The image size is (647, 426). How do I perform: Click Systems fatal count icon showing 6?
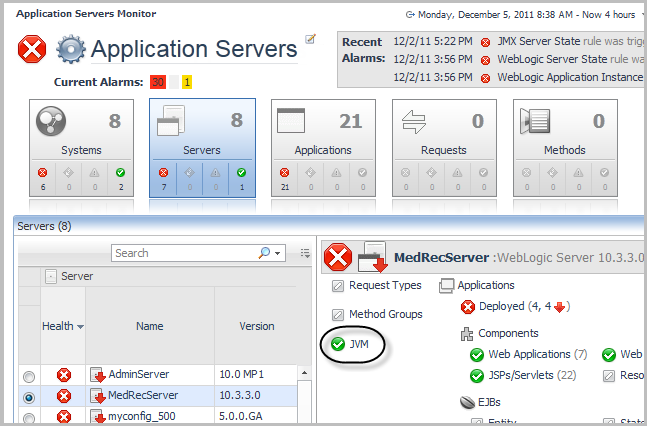[43, 173]
